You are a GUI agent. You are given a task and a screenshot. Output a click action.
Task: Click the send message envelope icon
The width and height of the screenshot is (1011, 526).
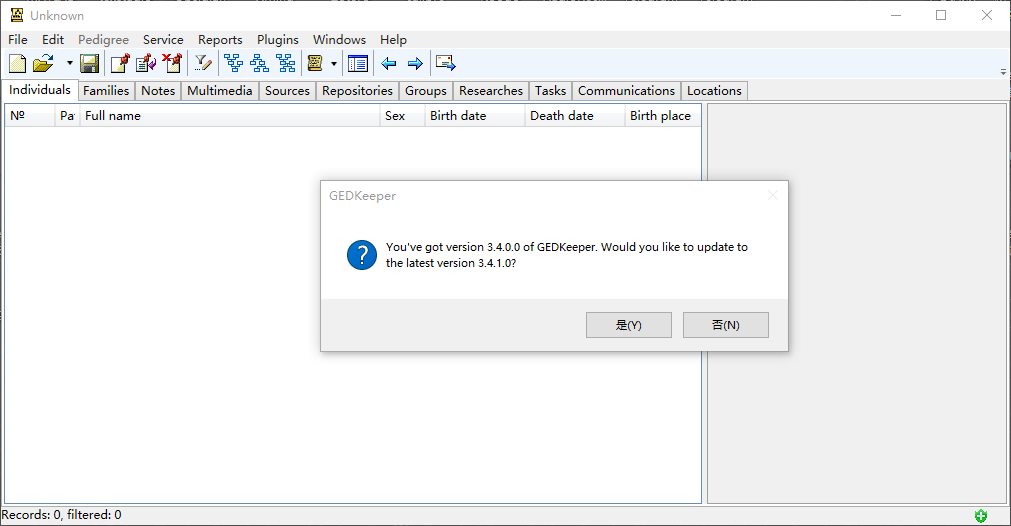pos(446,63)
